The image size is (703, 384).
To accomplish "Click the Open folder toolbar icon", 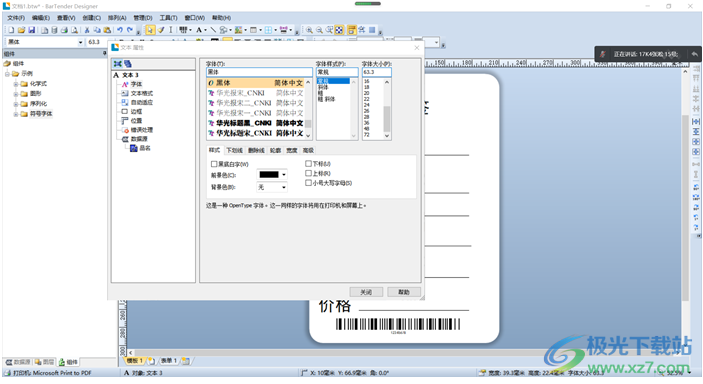I will 21,30.
